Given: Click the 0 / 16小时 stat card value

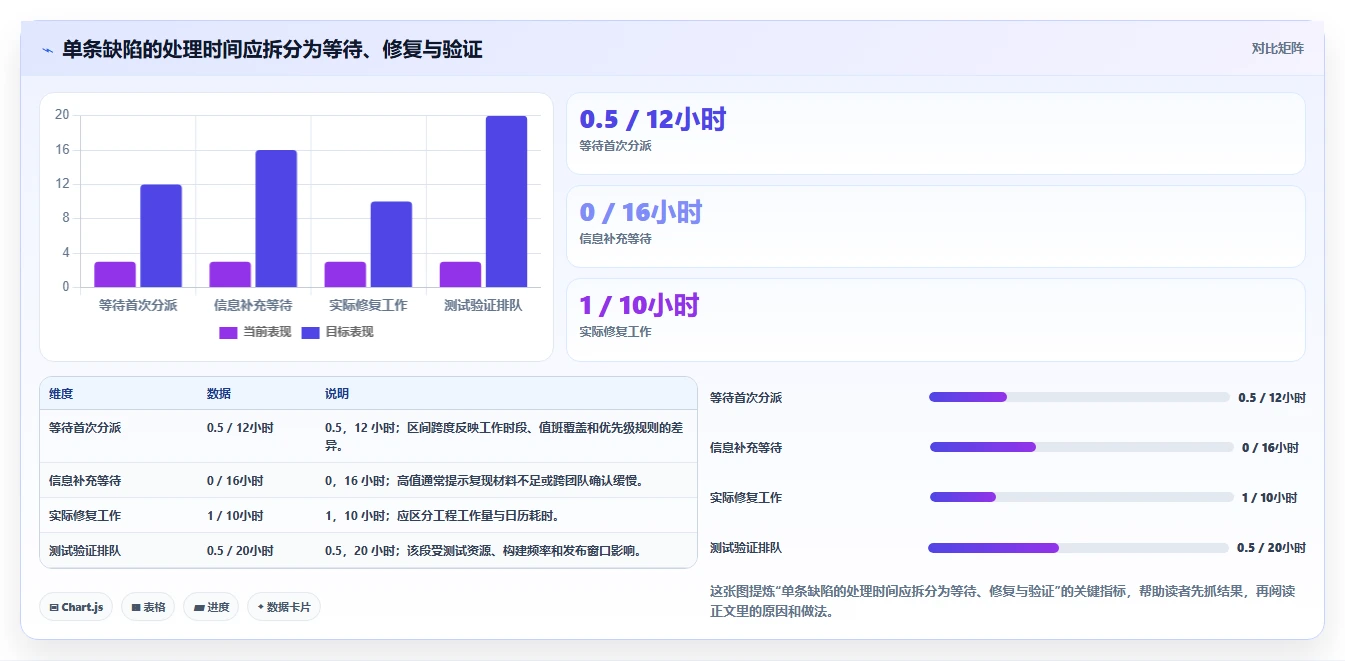Looking at the screenshot, I should click(x=641, y=212).
